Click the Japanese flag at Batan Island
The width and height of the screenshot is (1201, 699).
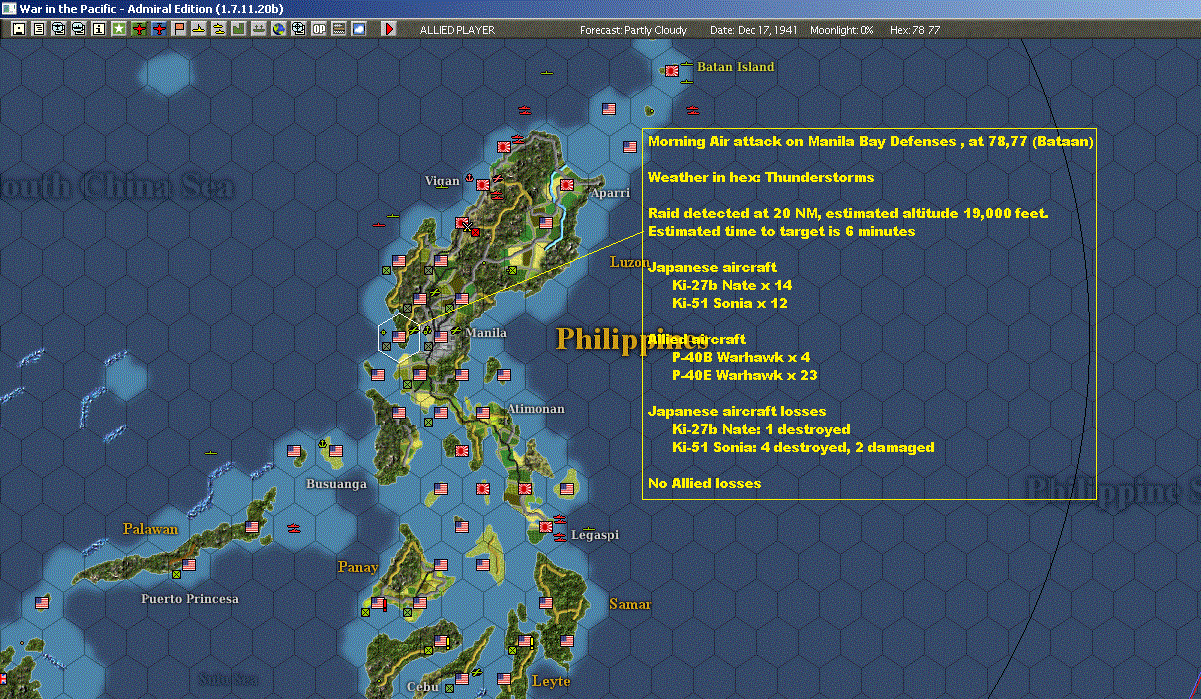tap(672, 71)
